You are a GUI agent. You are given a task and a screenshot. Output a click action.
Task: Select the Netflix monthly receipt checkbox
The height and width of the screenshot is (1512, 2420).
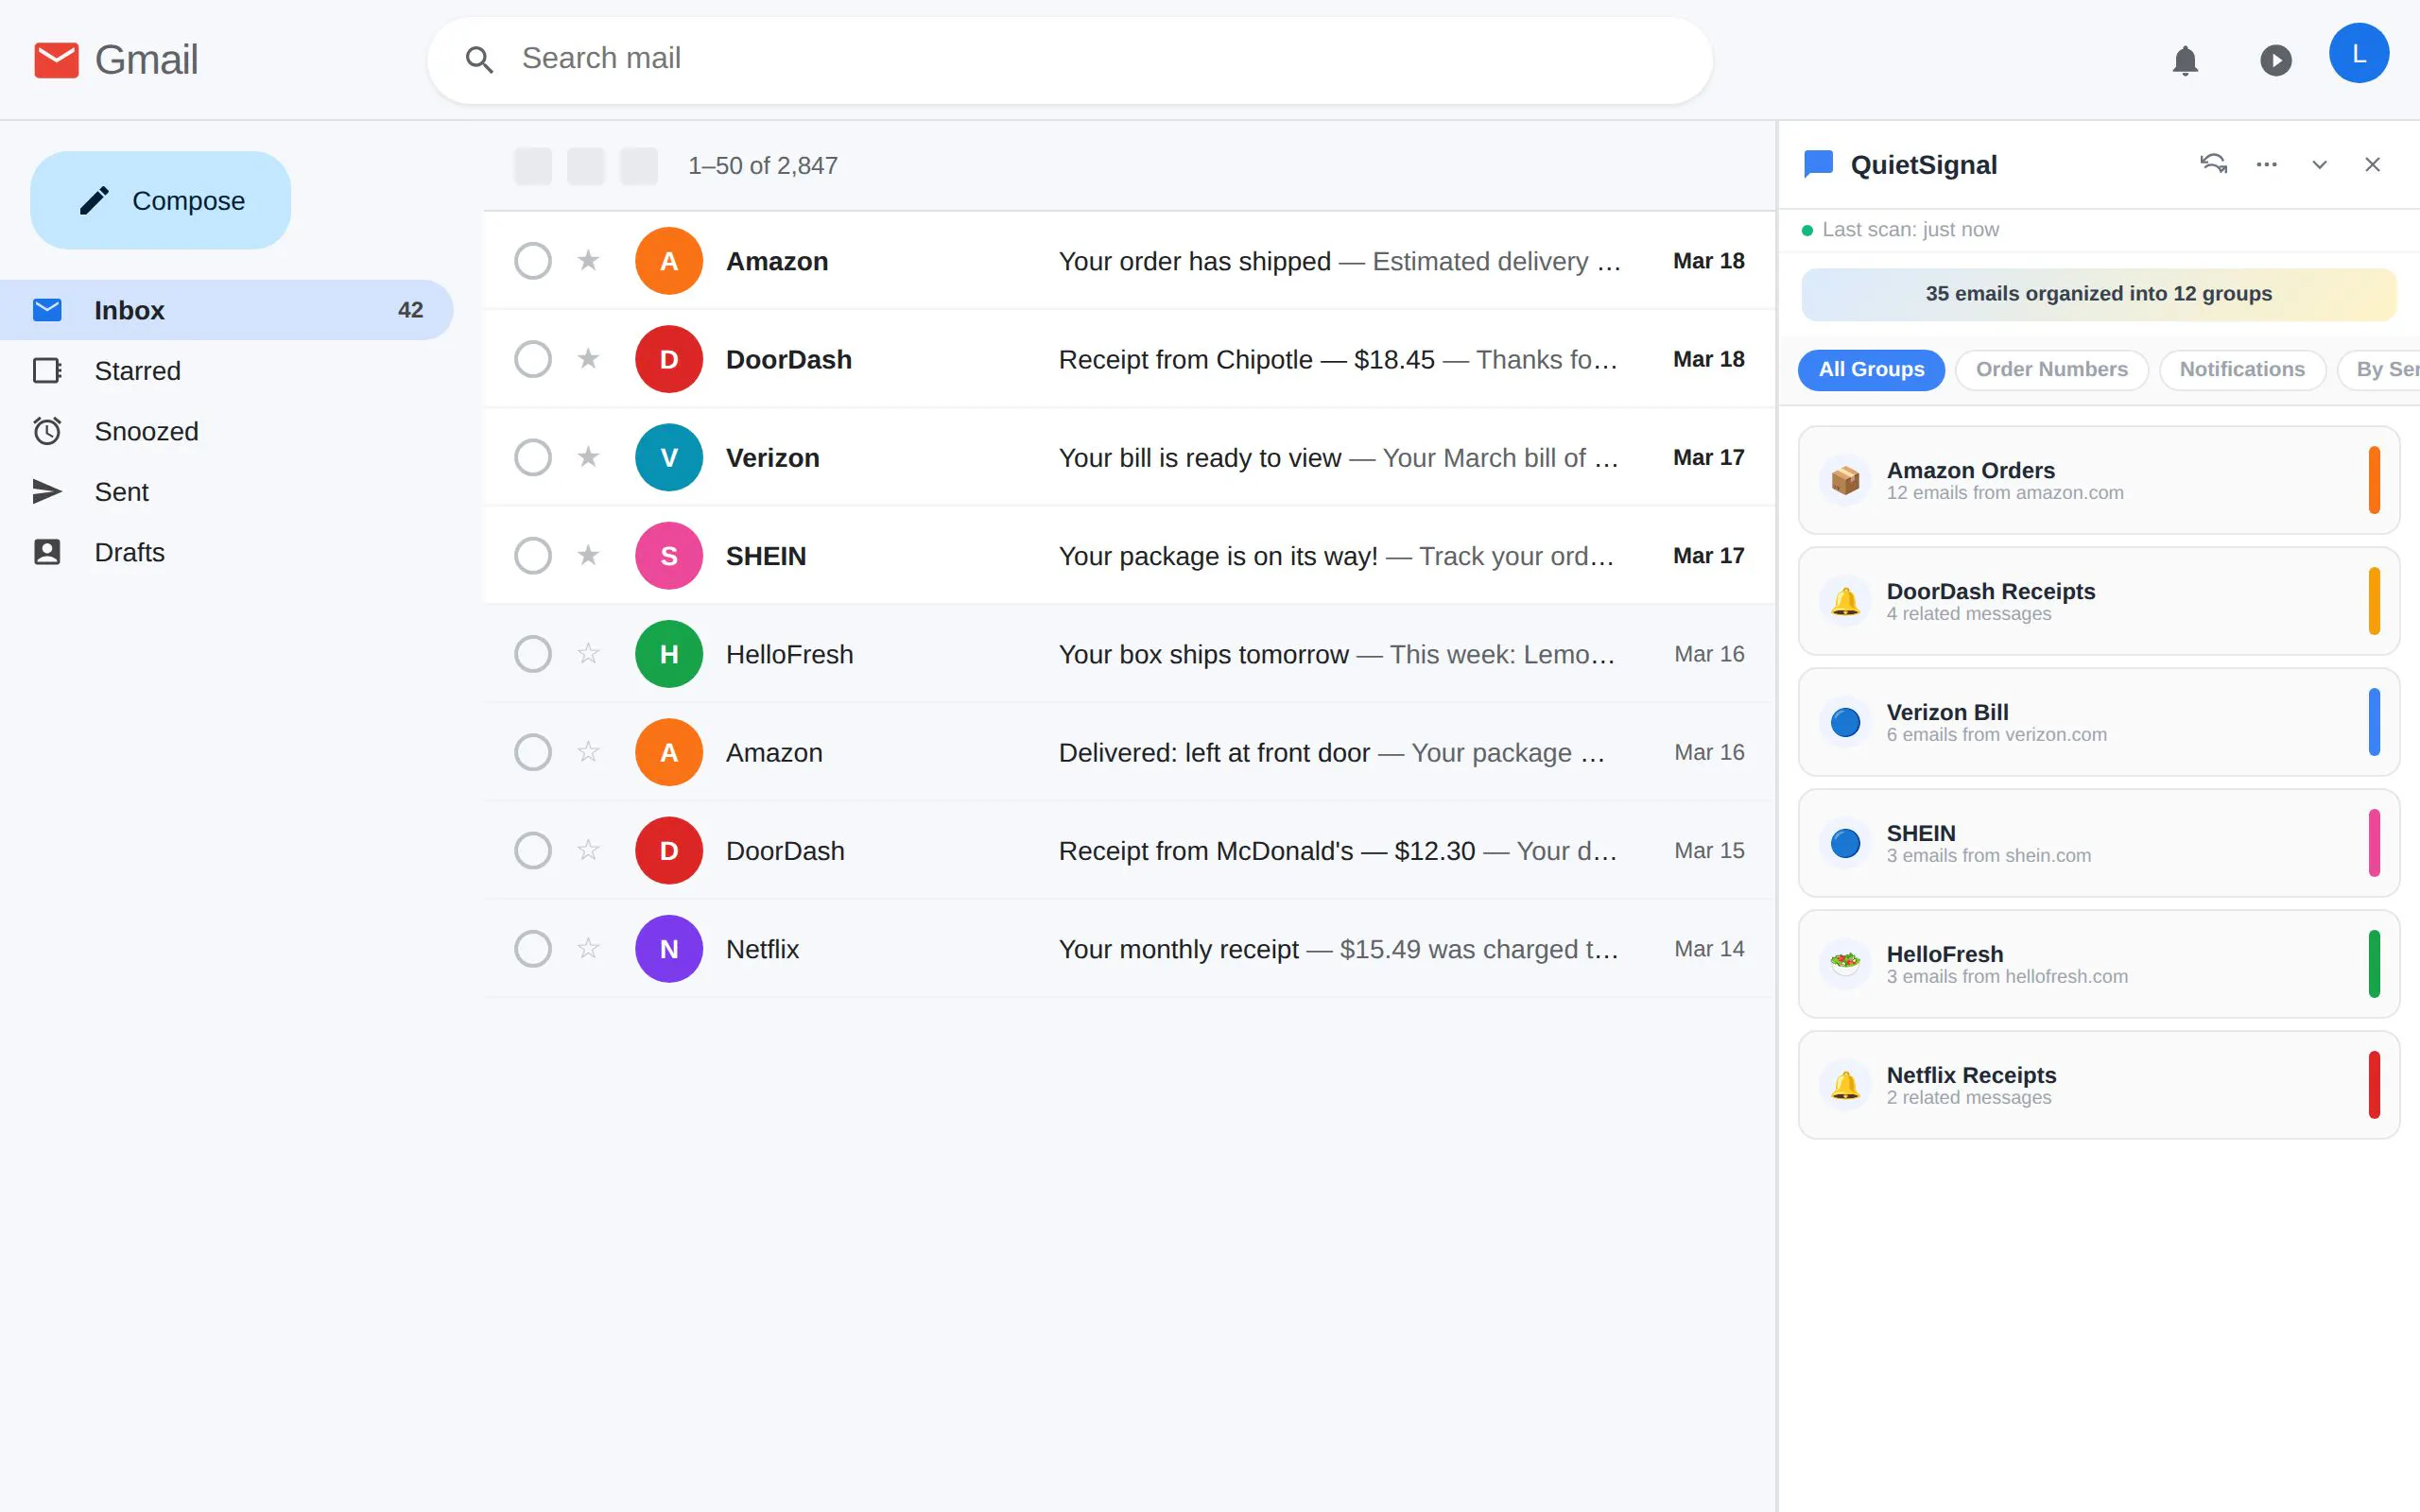[533, 949]
